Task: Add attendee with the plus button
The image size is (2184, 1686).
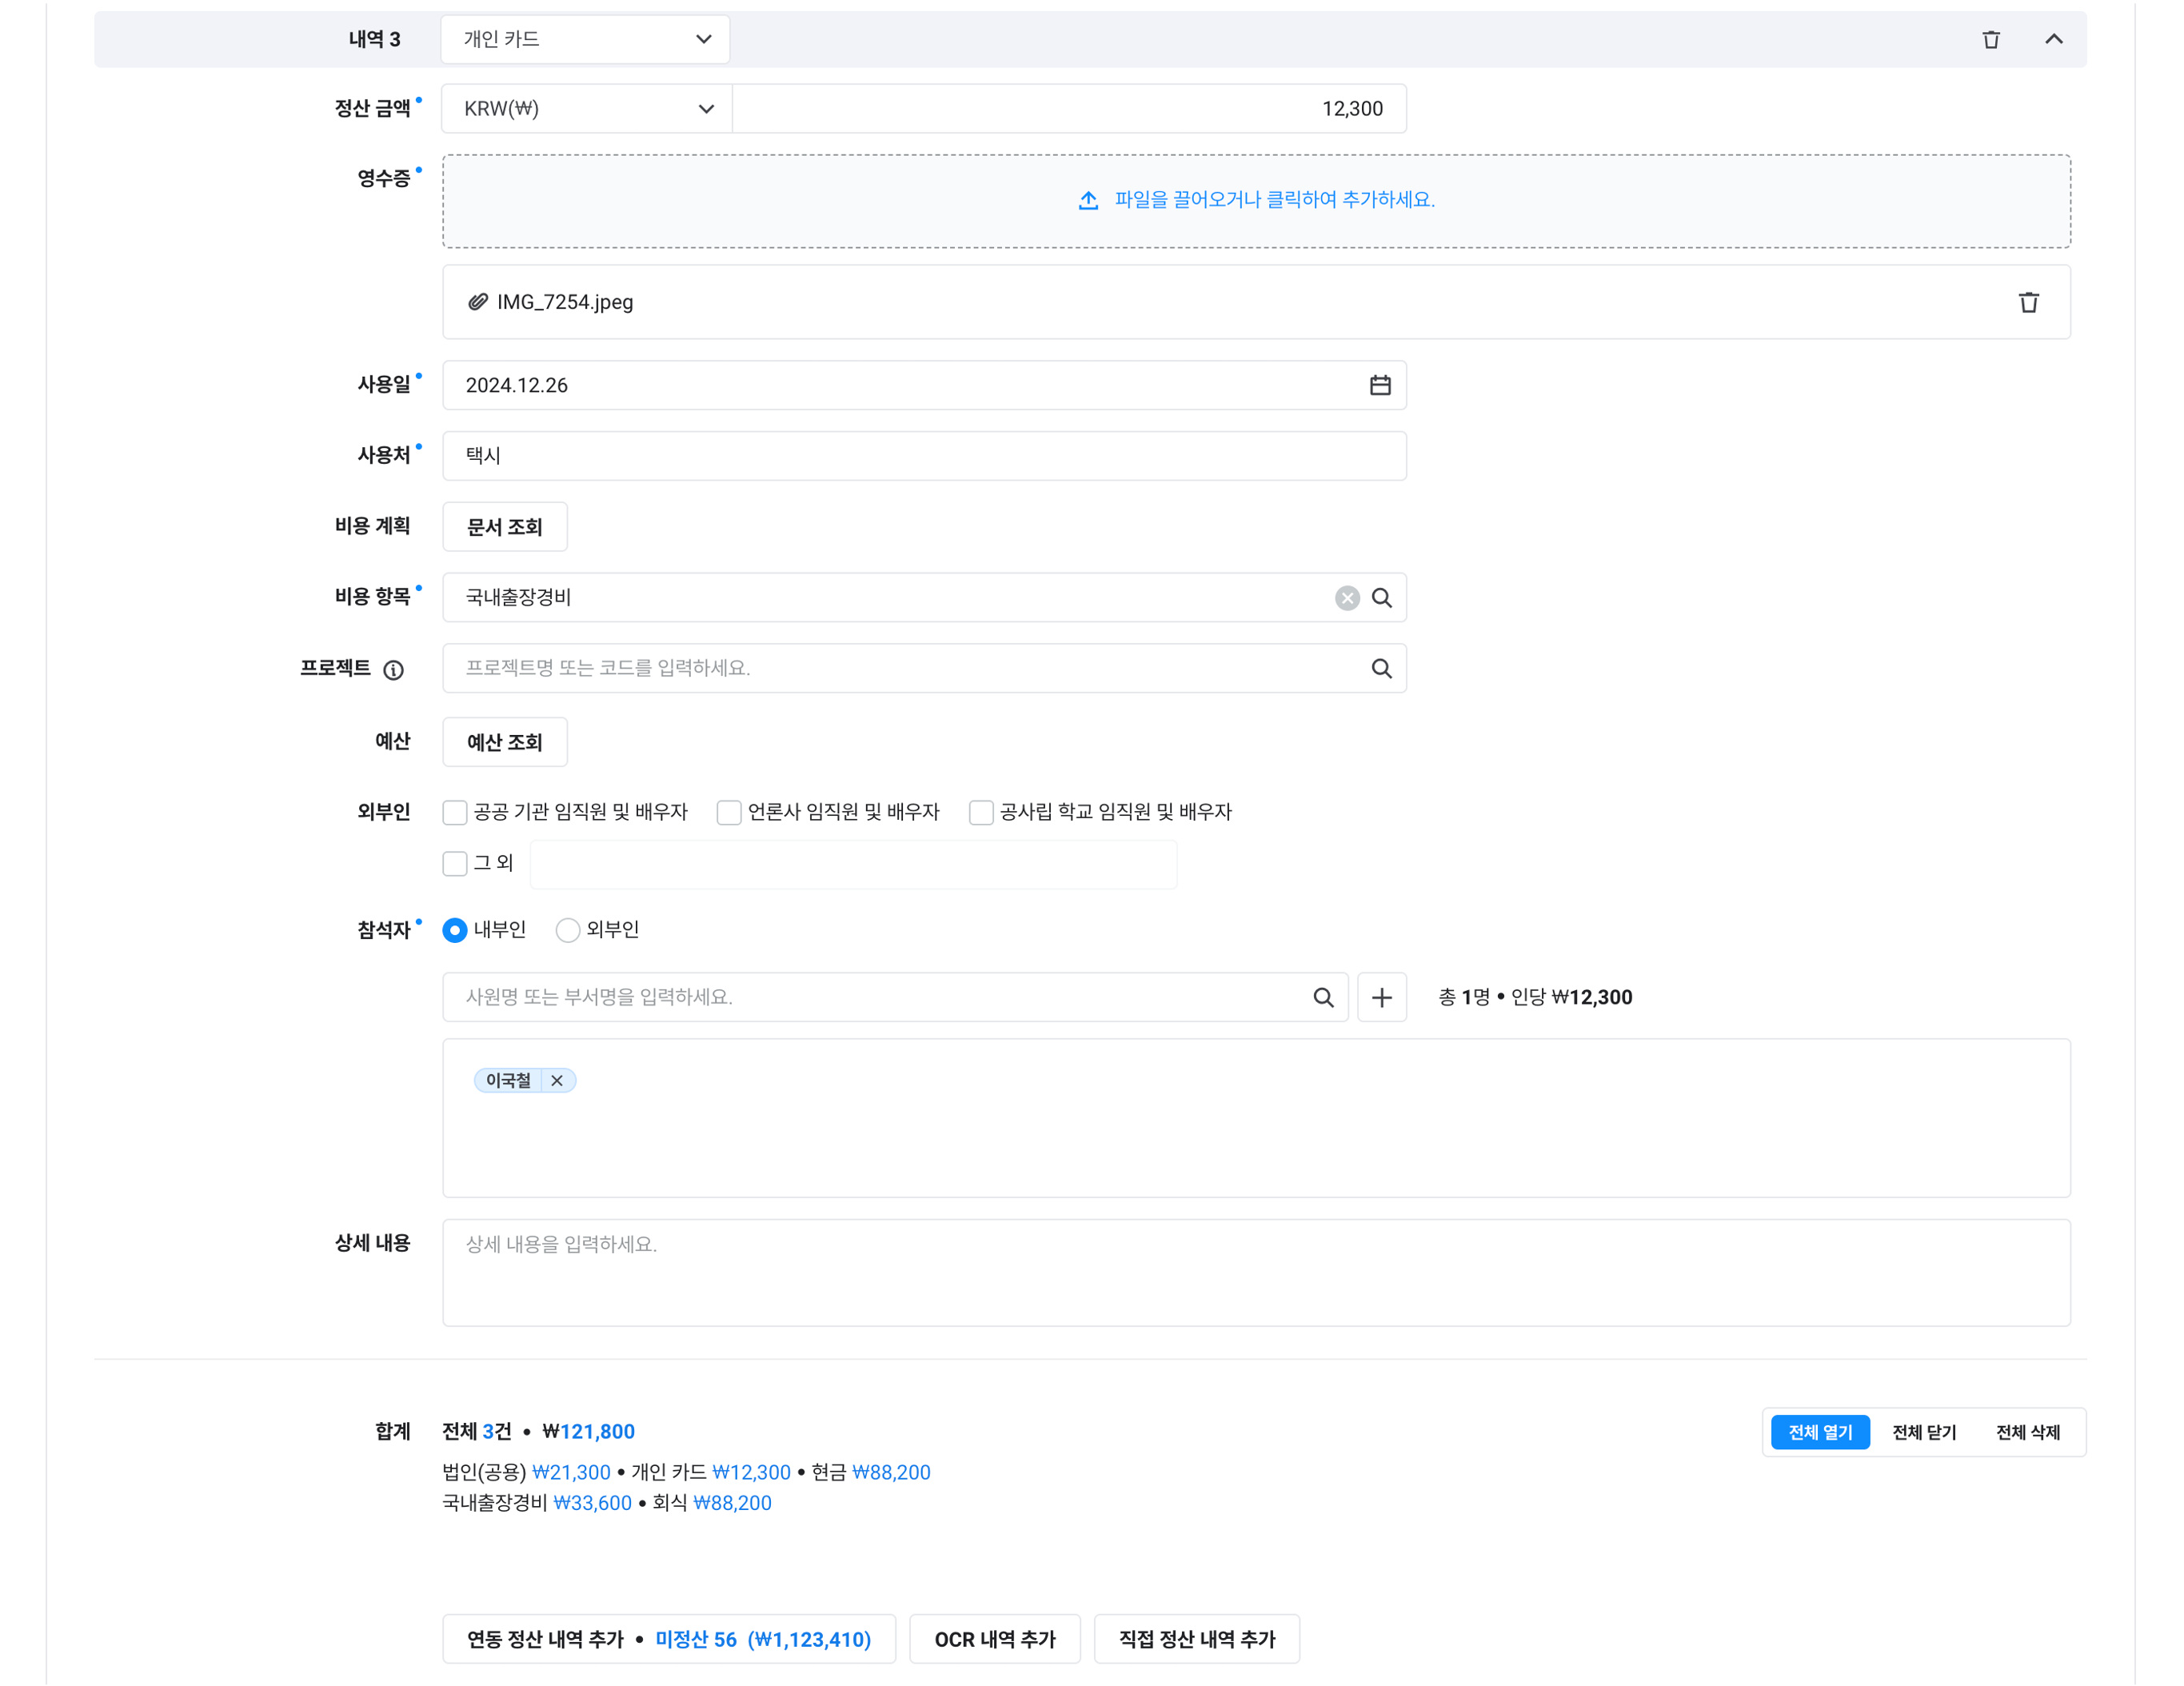Action: 1381,997
